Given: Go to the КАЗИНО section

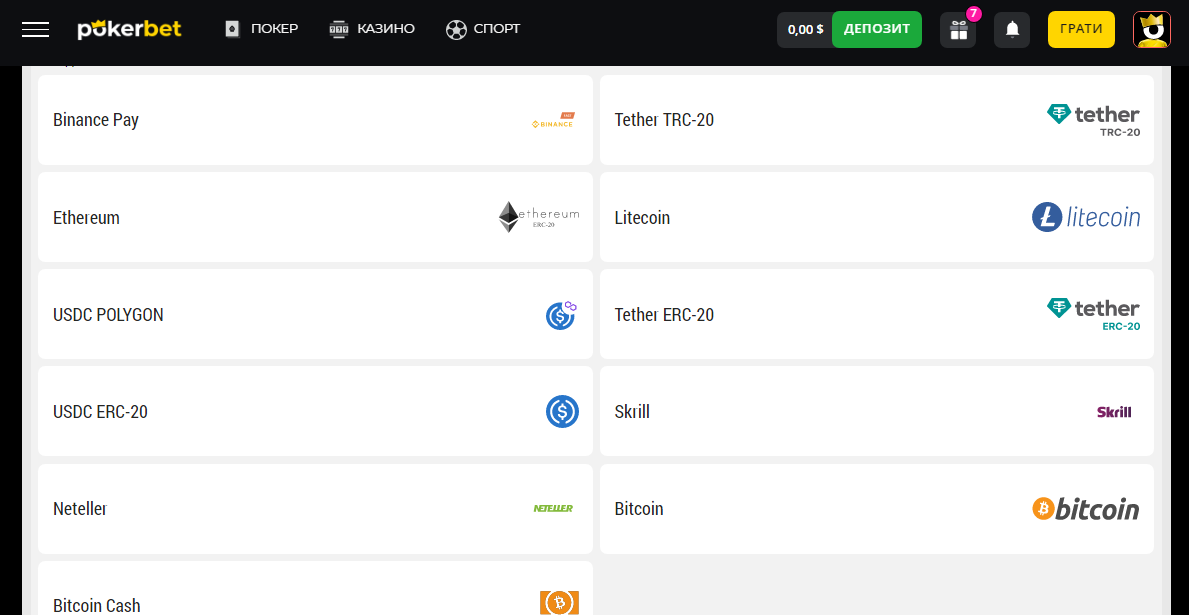Looking at the screenshot, I should pos(372,29).
